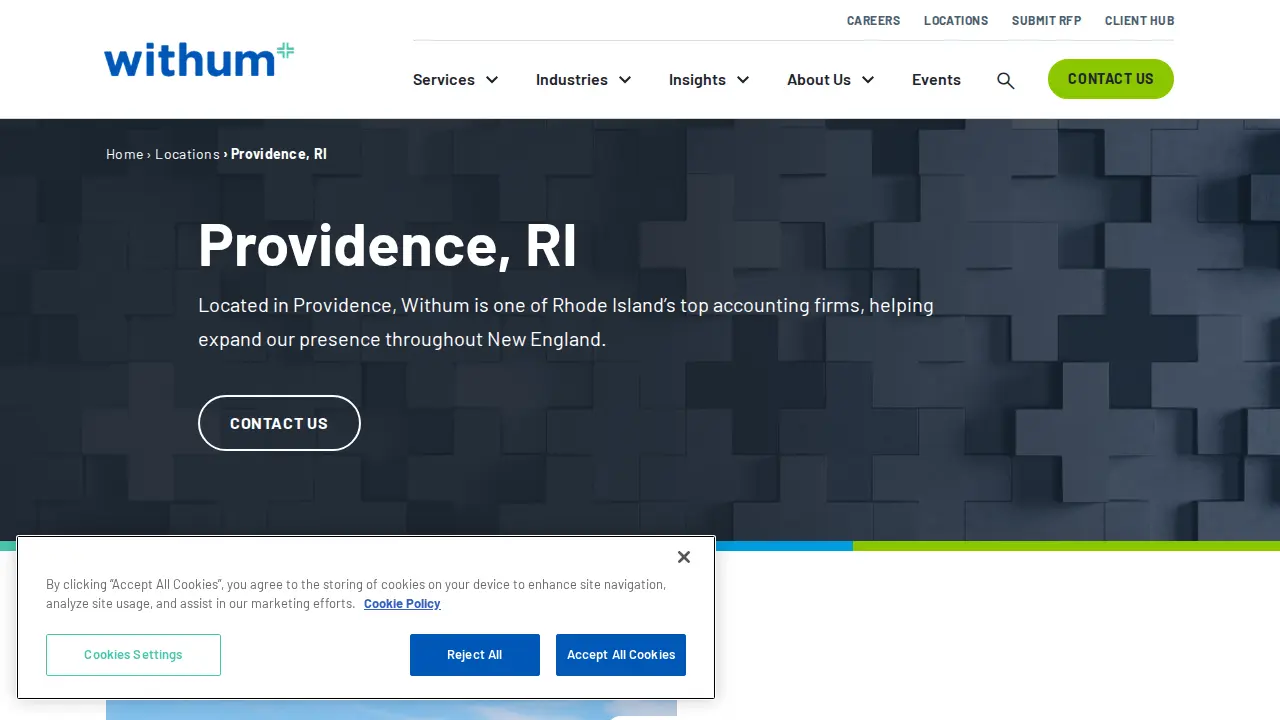Viewport: 1280px width, 720px height.
Task: Open the search magnifier icon
Action: 1006,80
